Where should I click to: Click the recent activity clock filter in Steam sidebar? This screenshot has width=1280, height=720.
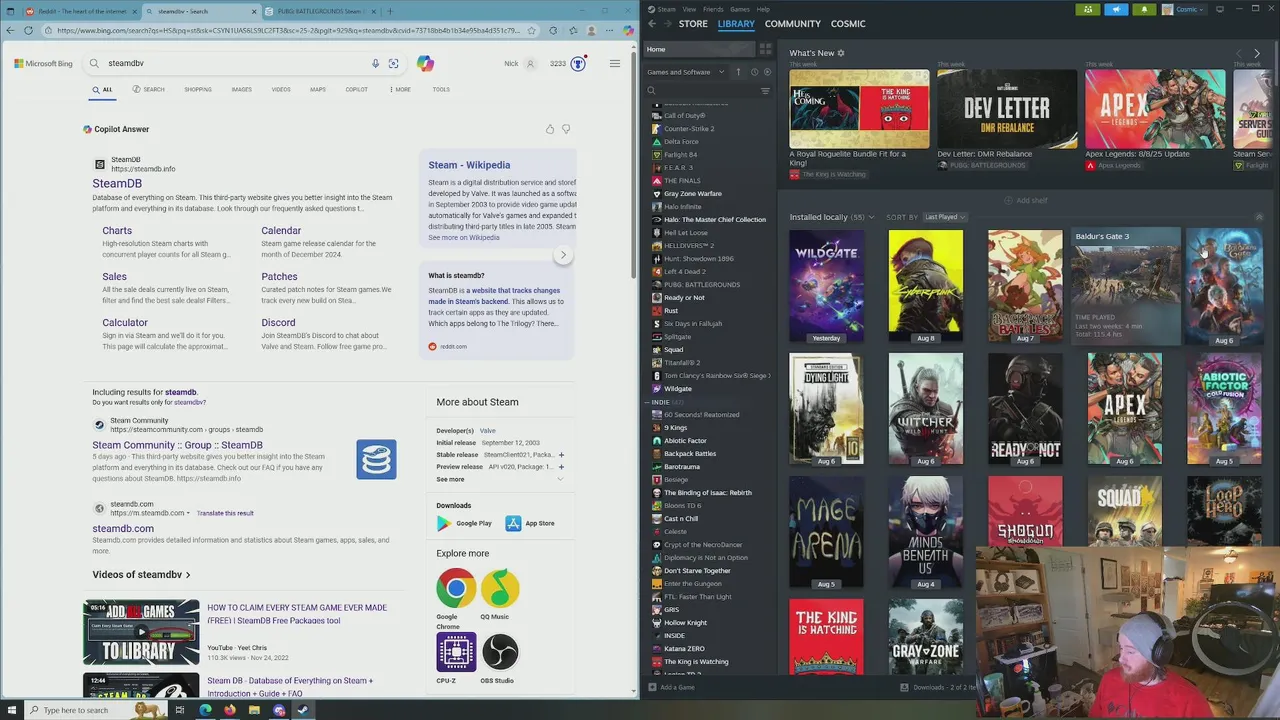point(754,72)
